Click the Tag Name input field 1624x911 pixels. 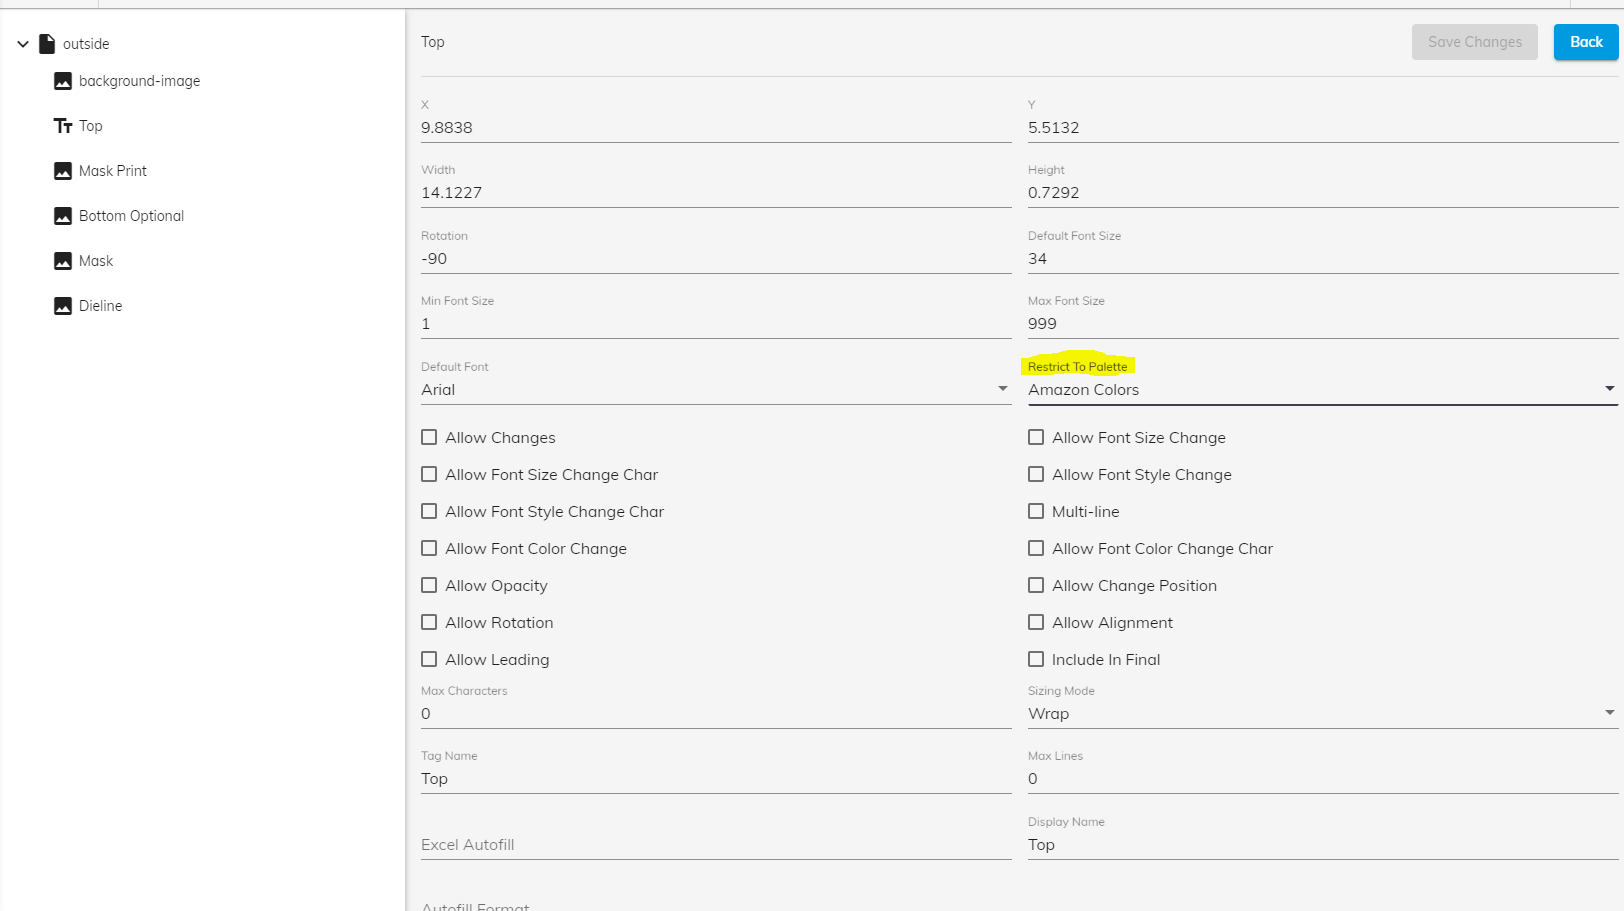point(716,779)
